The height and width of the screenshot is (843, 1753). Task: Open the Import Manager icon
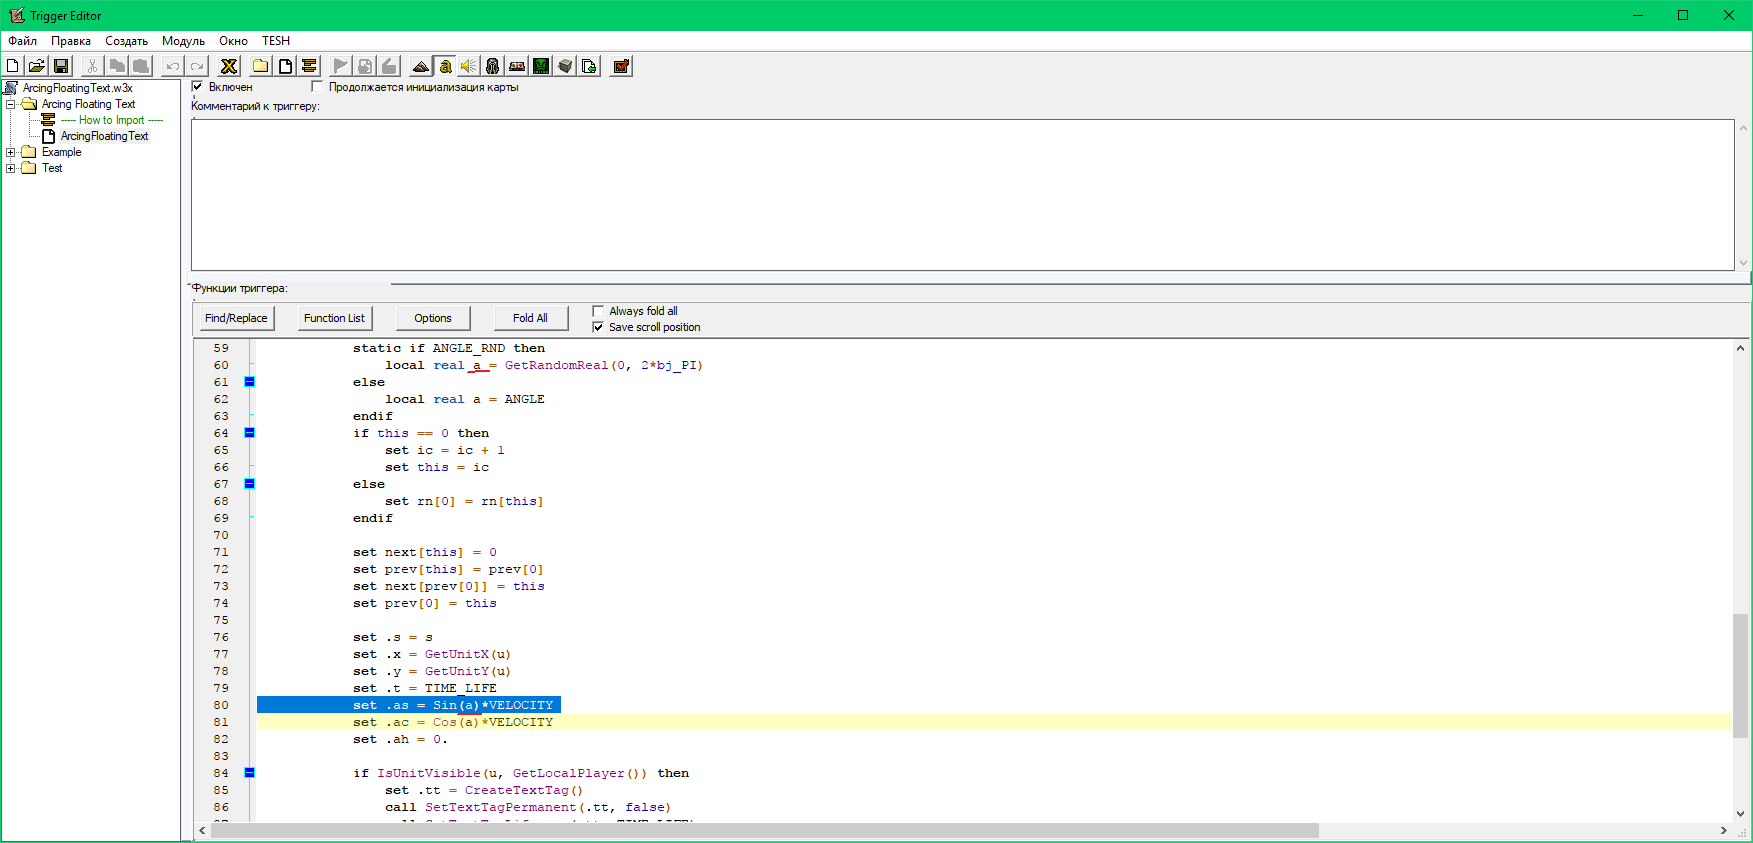click(x=589, y=66)
